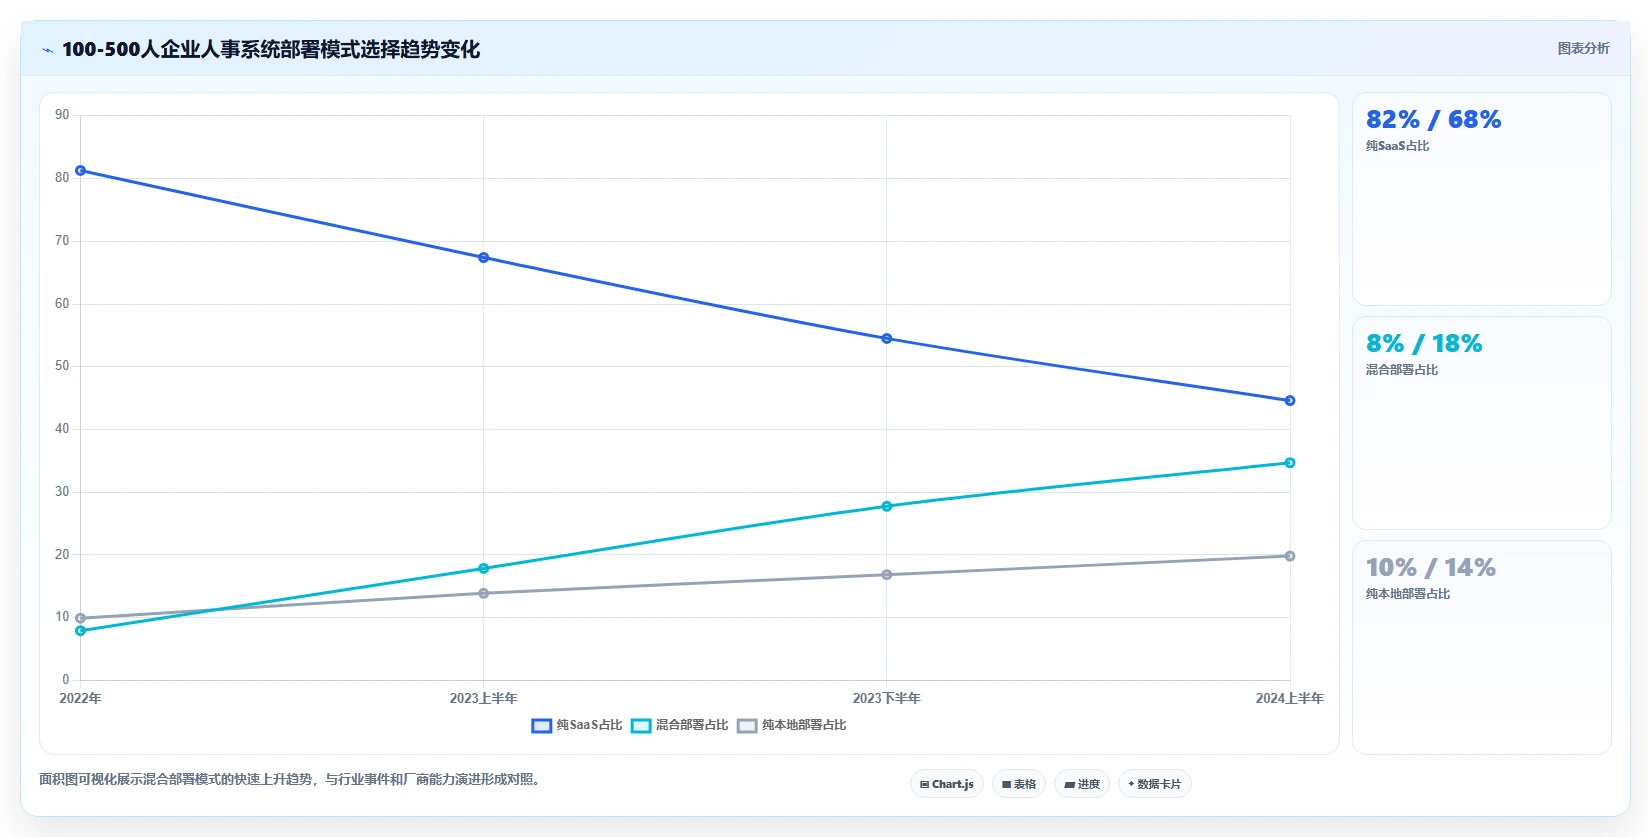Click the 纯本地部署占比 card label
The height and width of the screenshot is (837, 1651).
(x=1408, y=594)
